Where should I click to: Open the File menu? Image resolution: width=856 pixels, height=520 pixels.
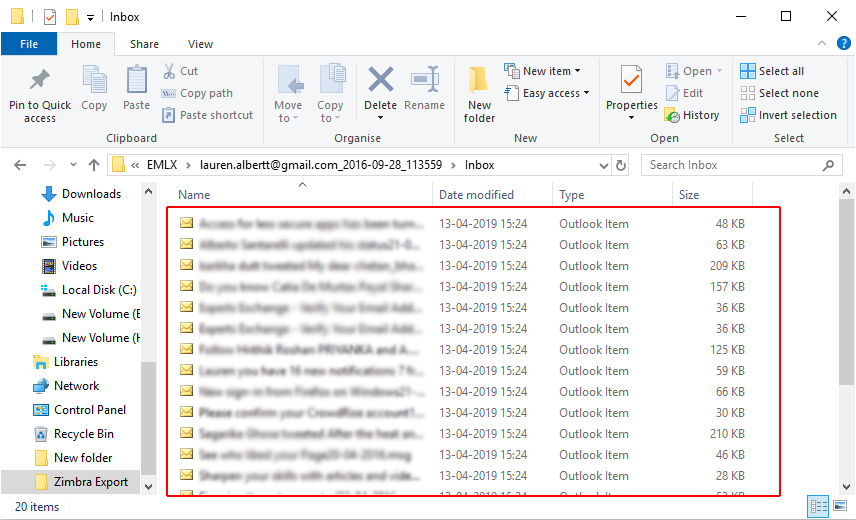pyautogui.click(x=29, y=44)
